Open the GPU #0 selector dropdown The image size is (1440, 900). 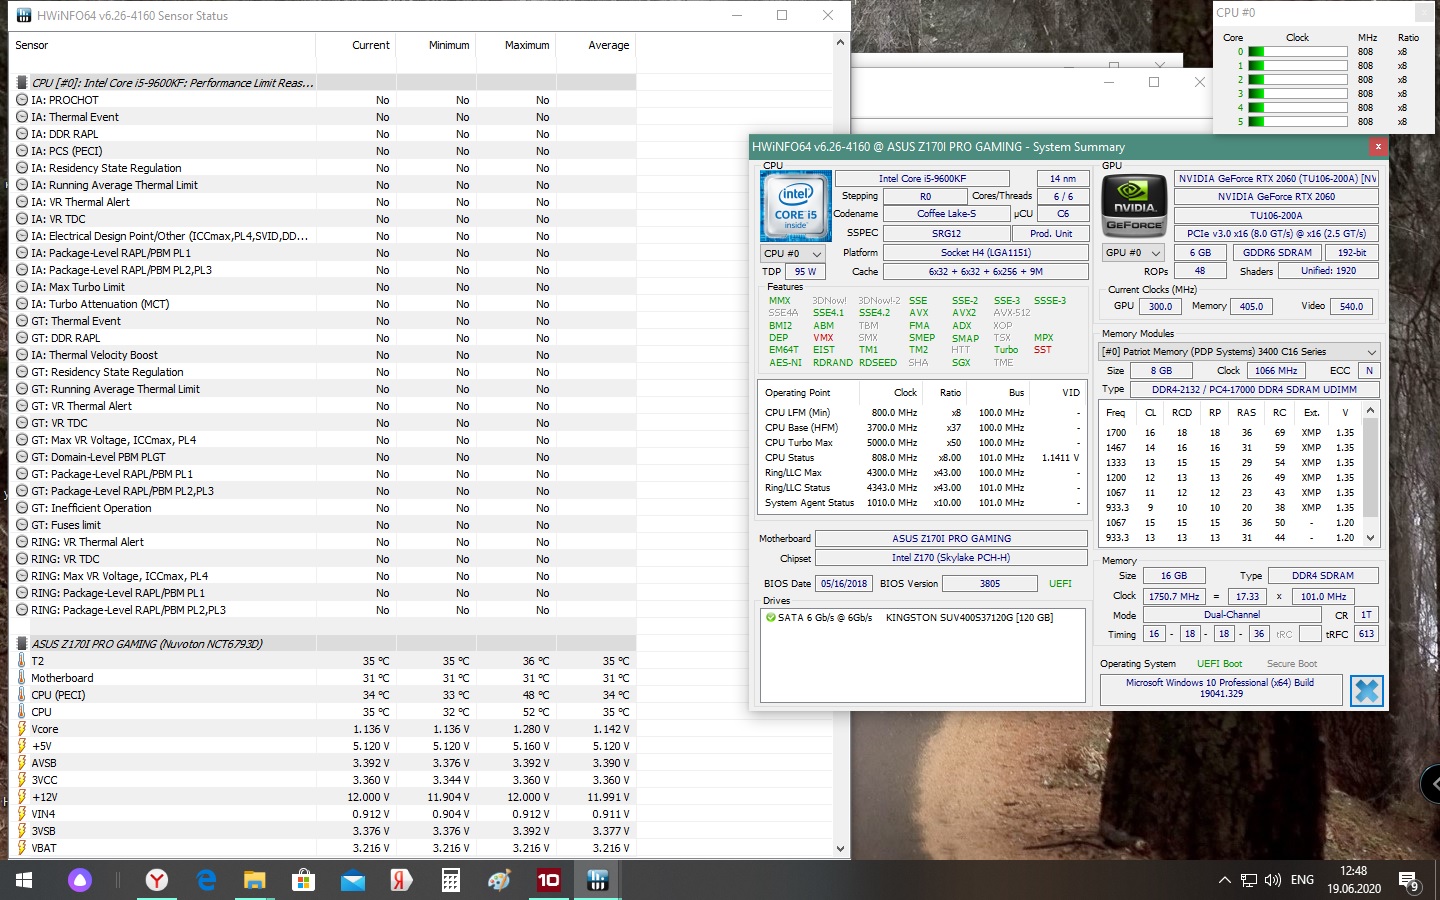[1133, 253]
